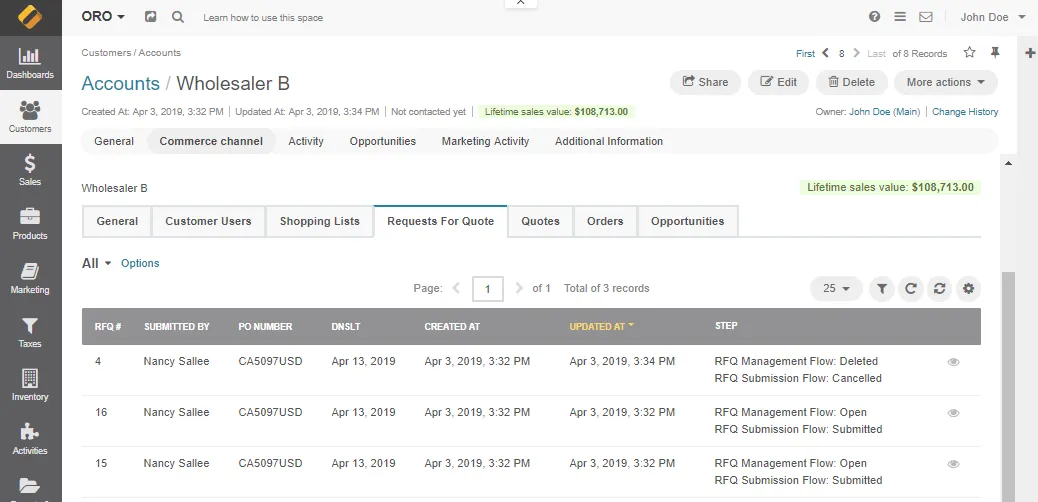
Task: Click the search magnifier icon in header
Action: (177, 17)
